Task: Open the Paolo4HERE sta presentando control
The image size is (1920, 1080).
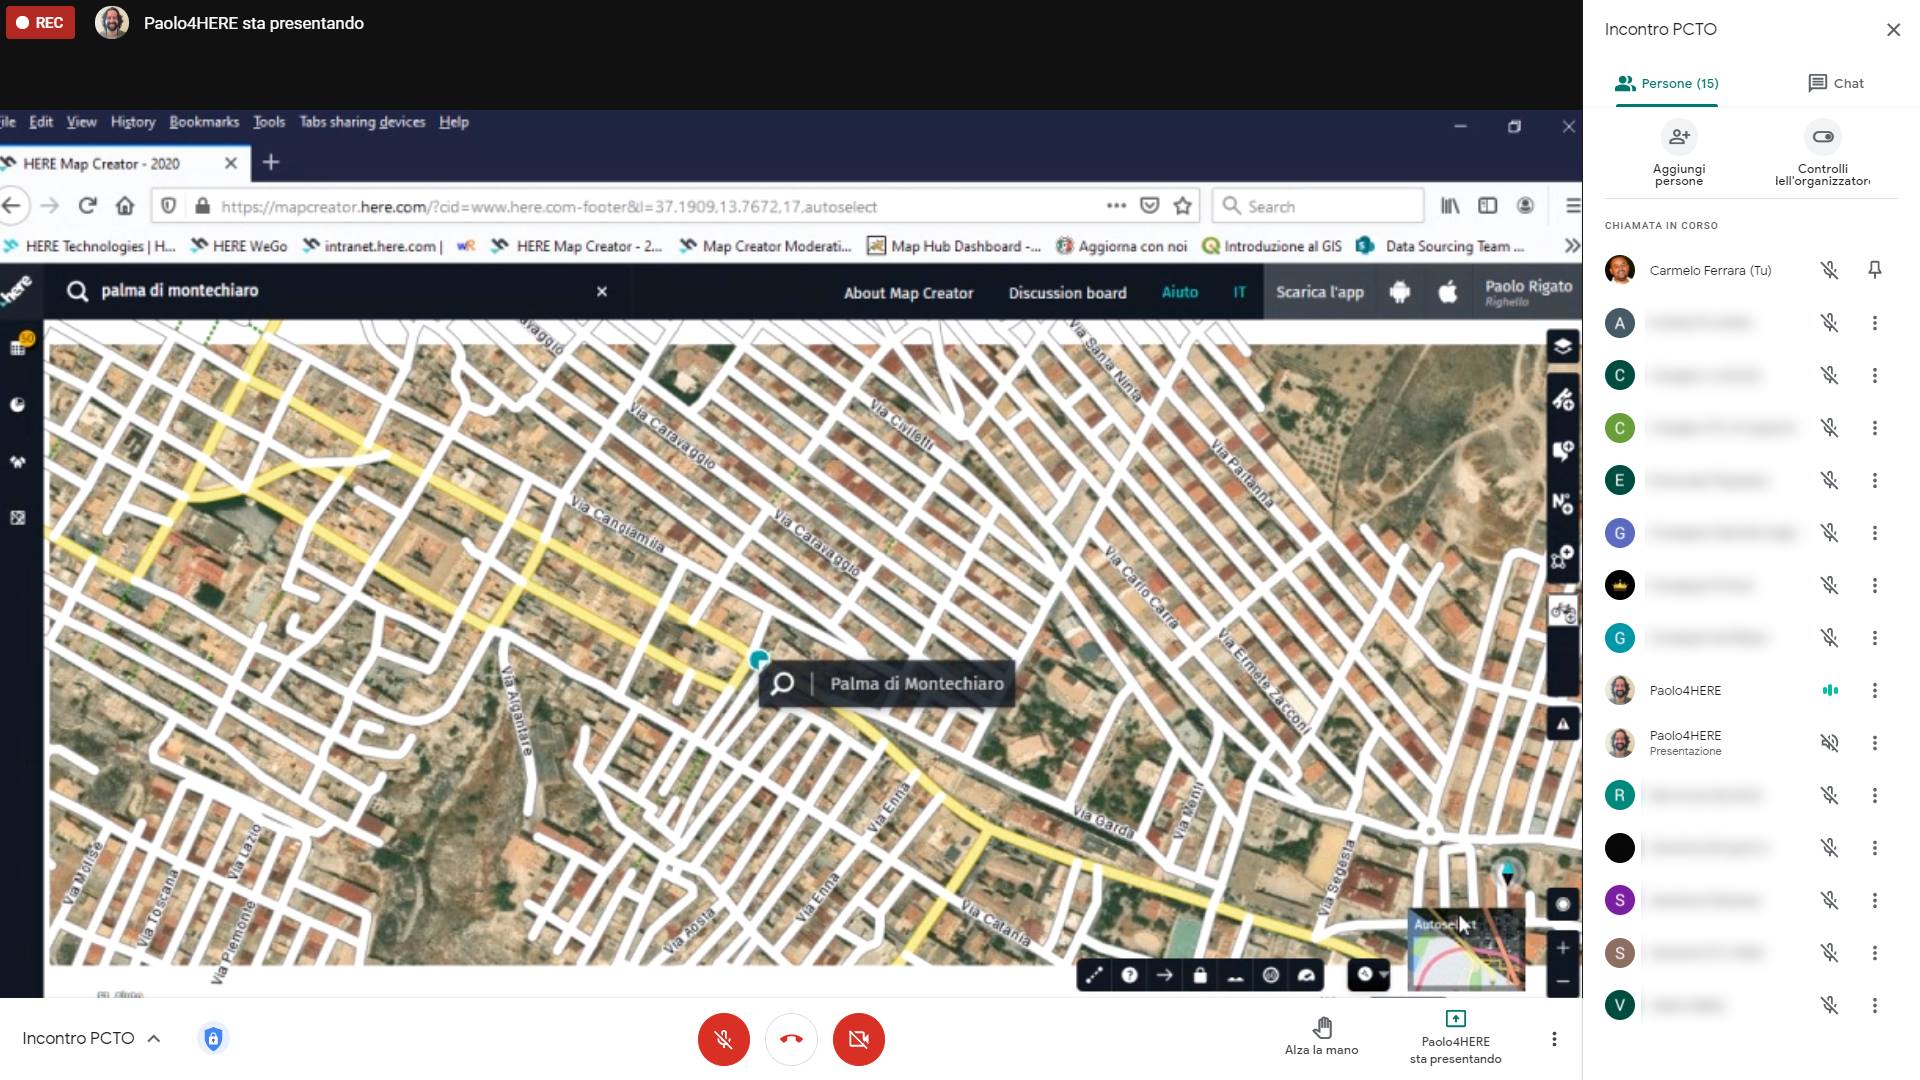Action: (x=1455, y=1038)
